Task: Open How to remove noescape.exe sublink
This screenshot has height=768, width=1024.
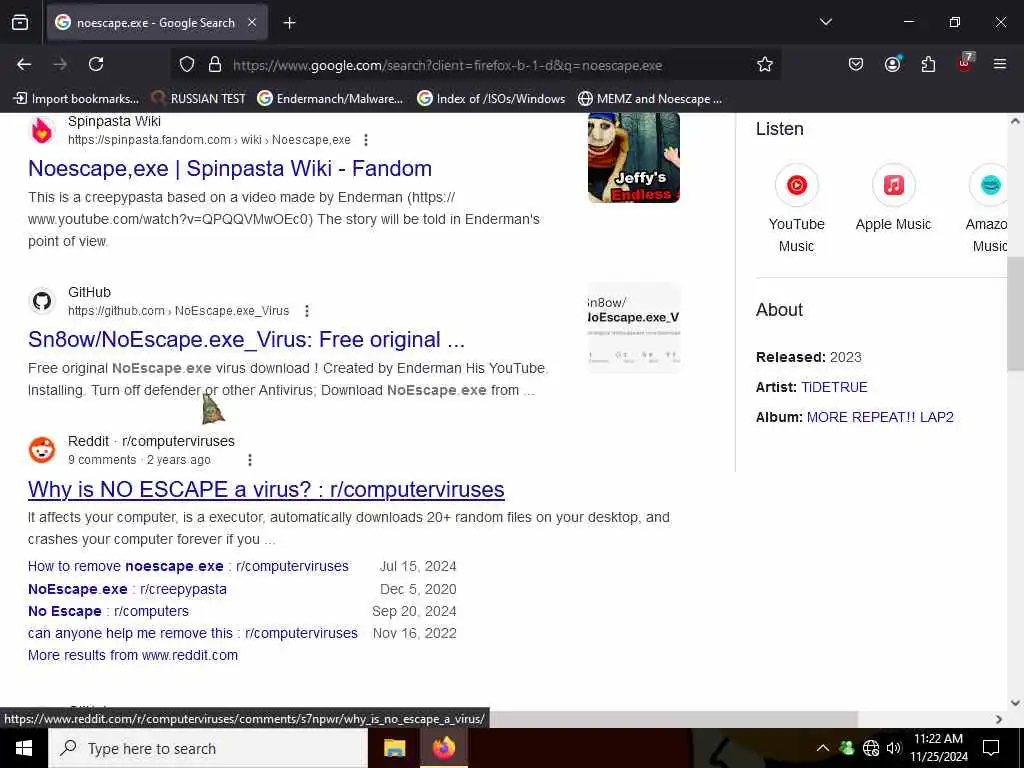Action: [188, 566]
